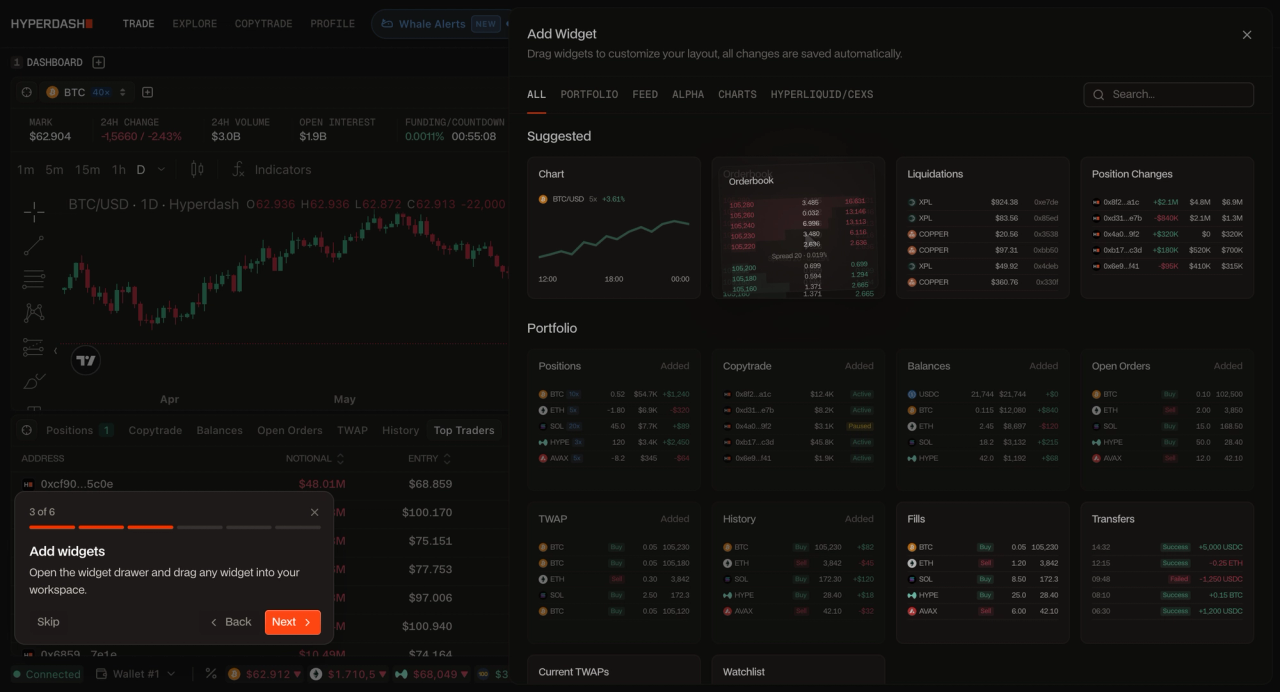The width and height of the screenshot is (1280, 692).
Task: Set chart interval to 5m
Action: pyautogui.click(x=54, y=169)
